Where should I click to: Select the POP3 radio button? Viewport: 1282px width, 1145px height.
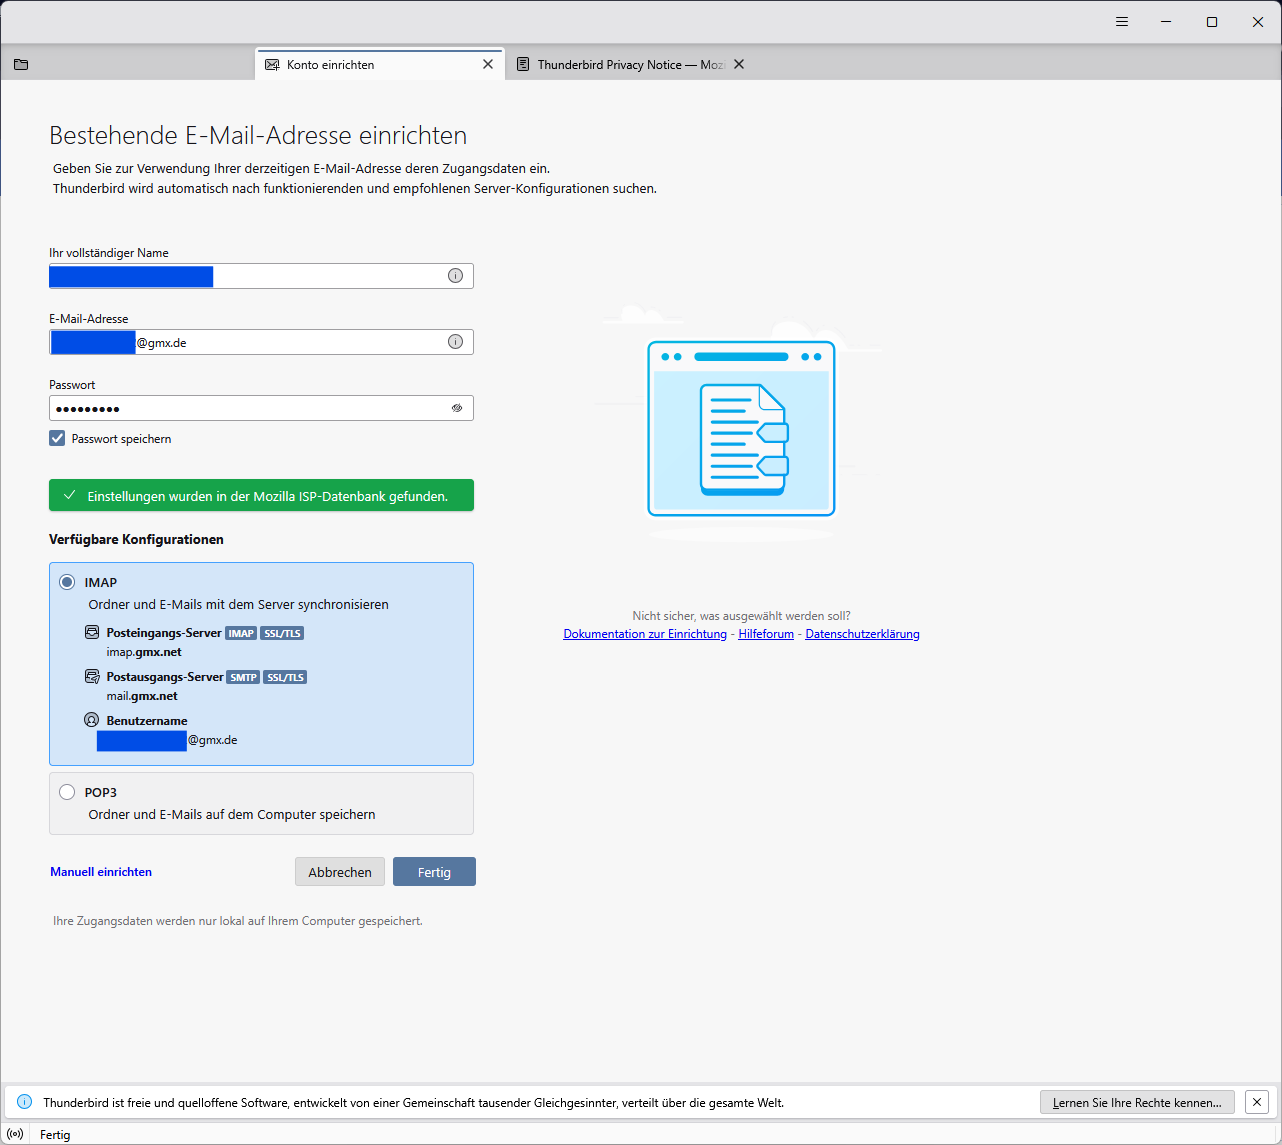tap(67, 792)
